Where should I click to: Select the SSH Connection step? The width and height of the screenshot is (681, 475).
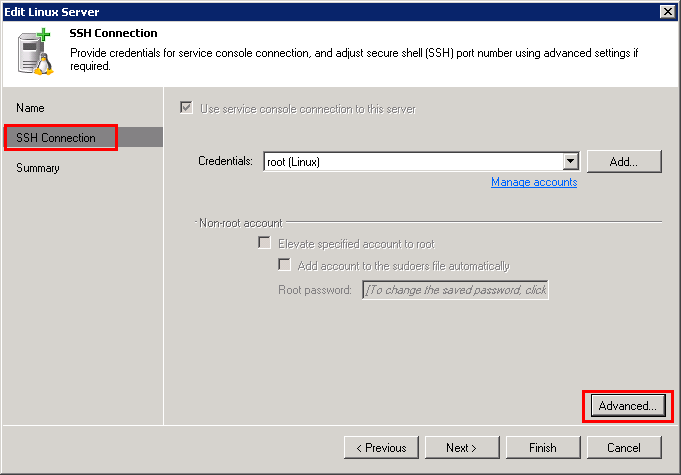[56, 138]
